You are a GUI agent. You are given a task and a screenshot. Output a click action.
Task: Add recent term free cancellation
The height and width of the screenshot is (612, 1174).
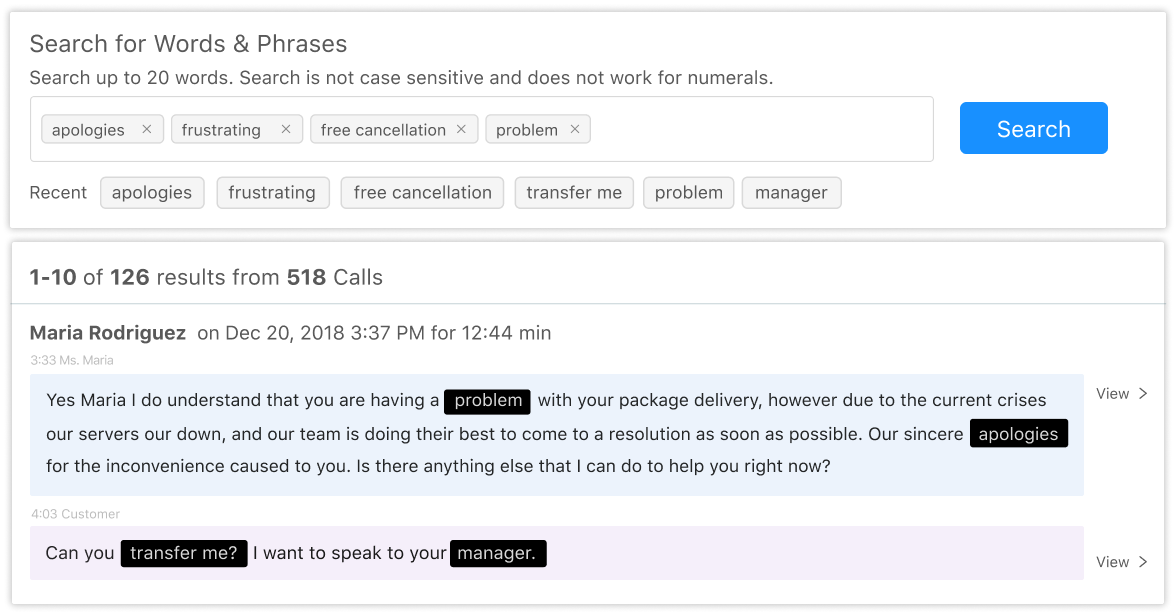422,193
